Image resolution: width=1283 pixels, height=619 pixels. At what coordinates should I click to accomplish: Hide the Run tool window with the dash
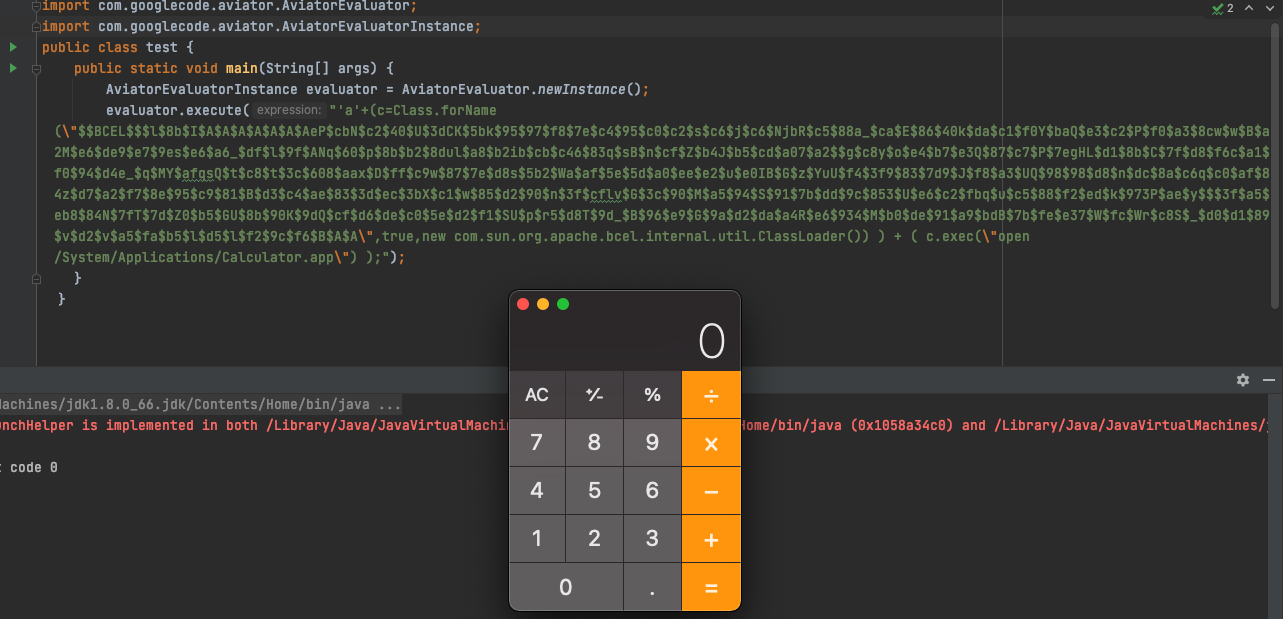tap(1269, 380)
